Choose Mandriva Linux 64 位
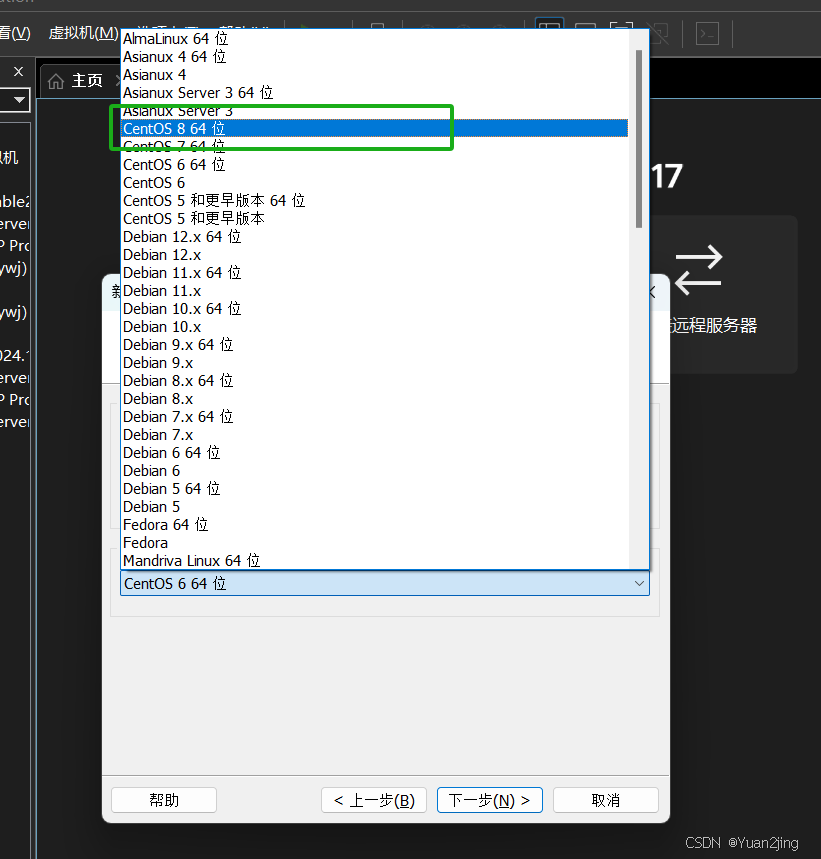This screenshot has width=821, height=859. click(x=375, y=561)
